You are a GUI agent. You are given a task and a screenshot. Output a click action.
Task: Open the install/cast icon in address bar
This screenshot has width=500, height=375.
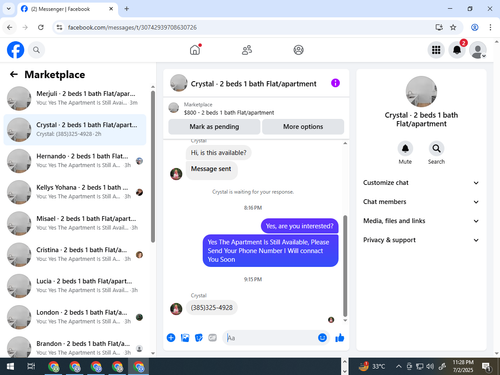[439, 27]
